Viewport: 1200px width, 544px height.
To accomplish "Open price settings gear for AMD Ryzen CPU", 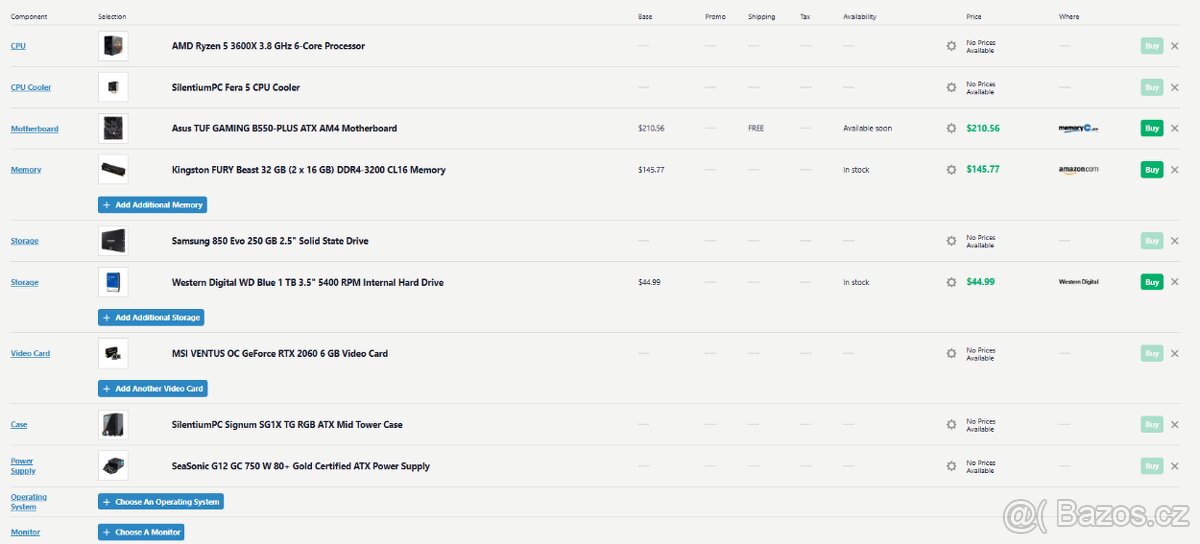I will (951, 46).
